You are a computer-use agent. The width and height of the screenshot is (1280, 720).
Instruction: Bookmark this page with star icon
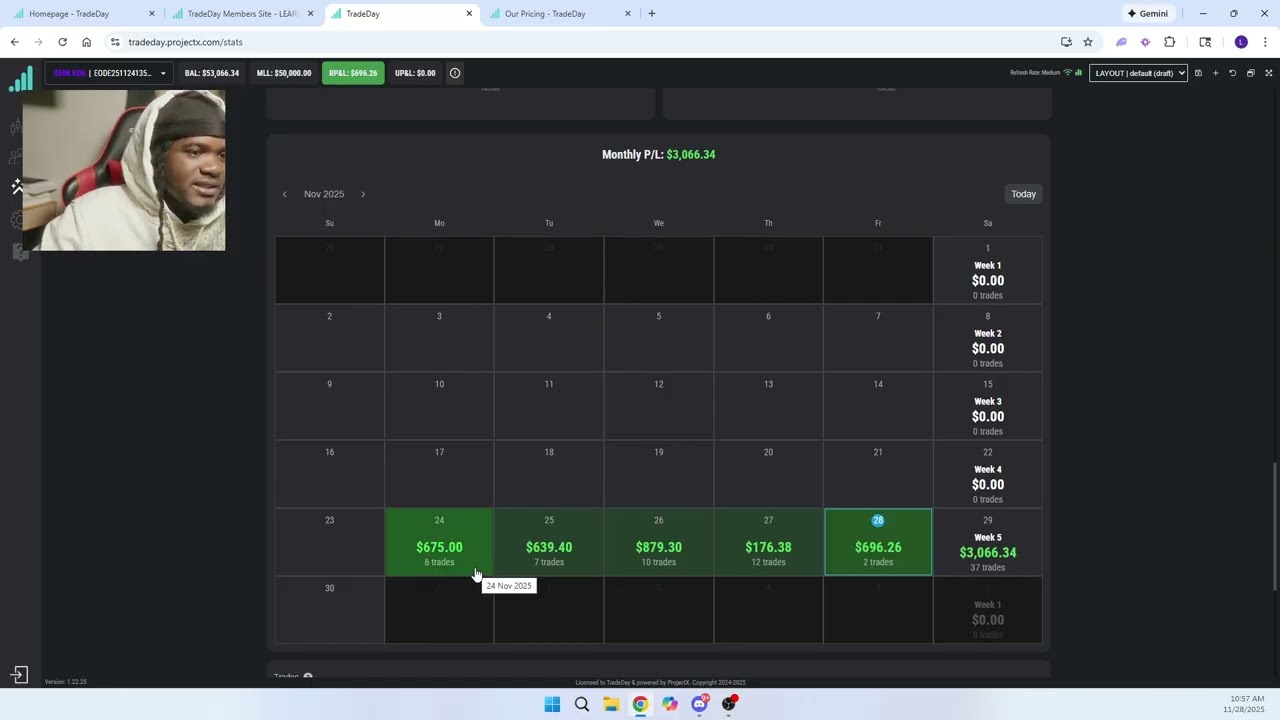point(1088,42)
